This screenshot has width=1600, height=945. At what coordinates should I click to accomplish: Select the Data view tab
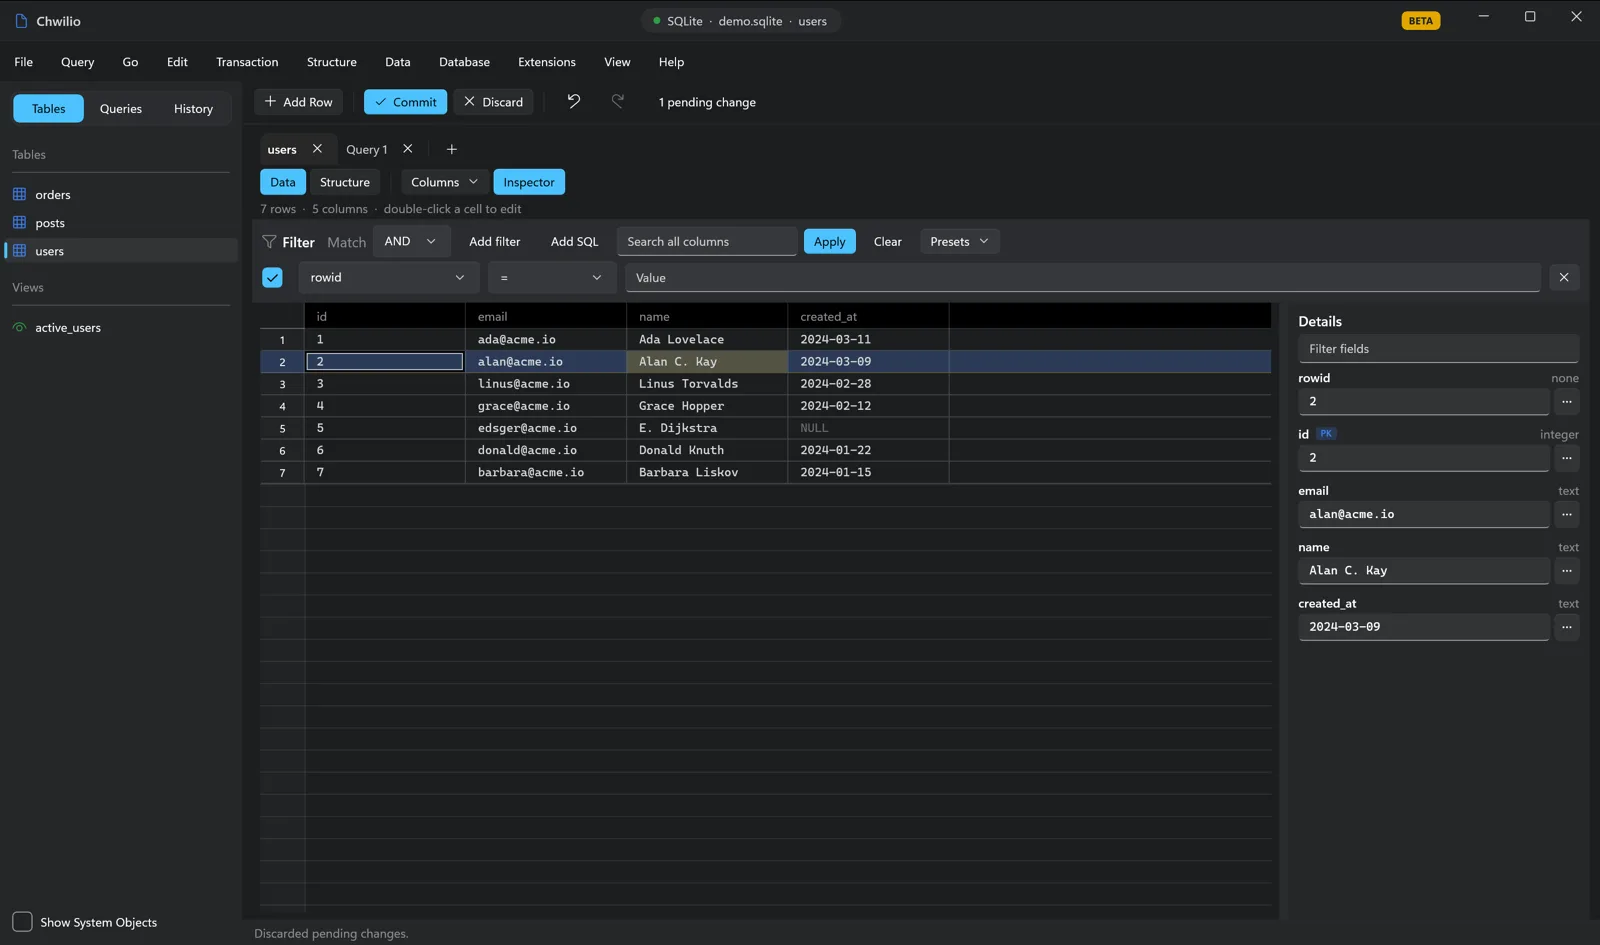point(283,182)
